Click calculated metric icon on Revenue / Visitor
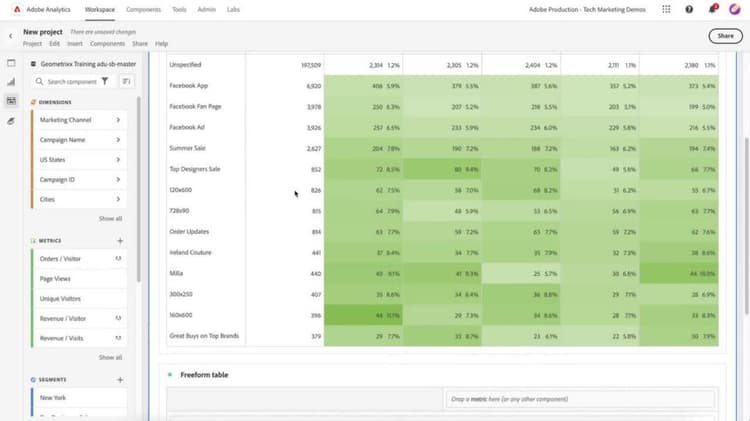This screenshot has height=421, width=750. click(118, 318)
